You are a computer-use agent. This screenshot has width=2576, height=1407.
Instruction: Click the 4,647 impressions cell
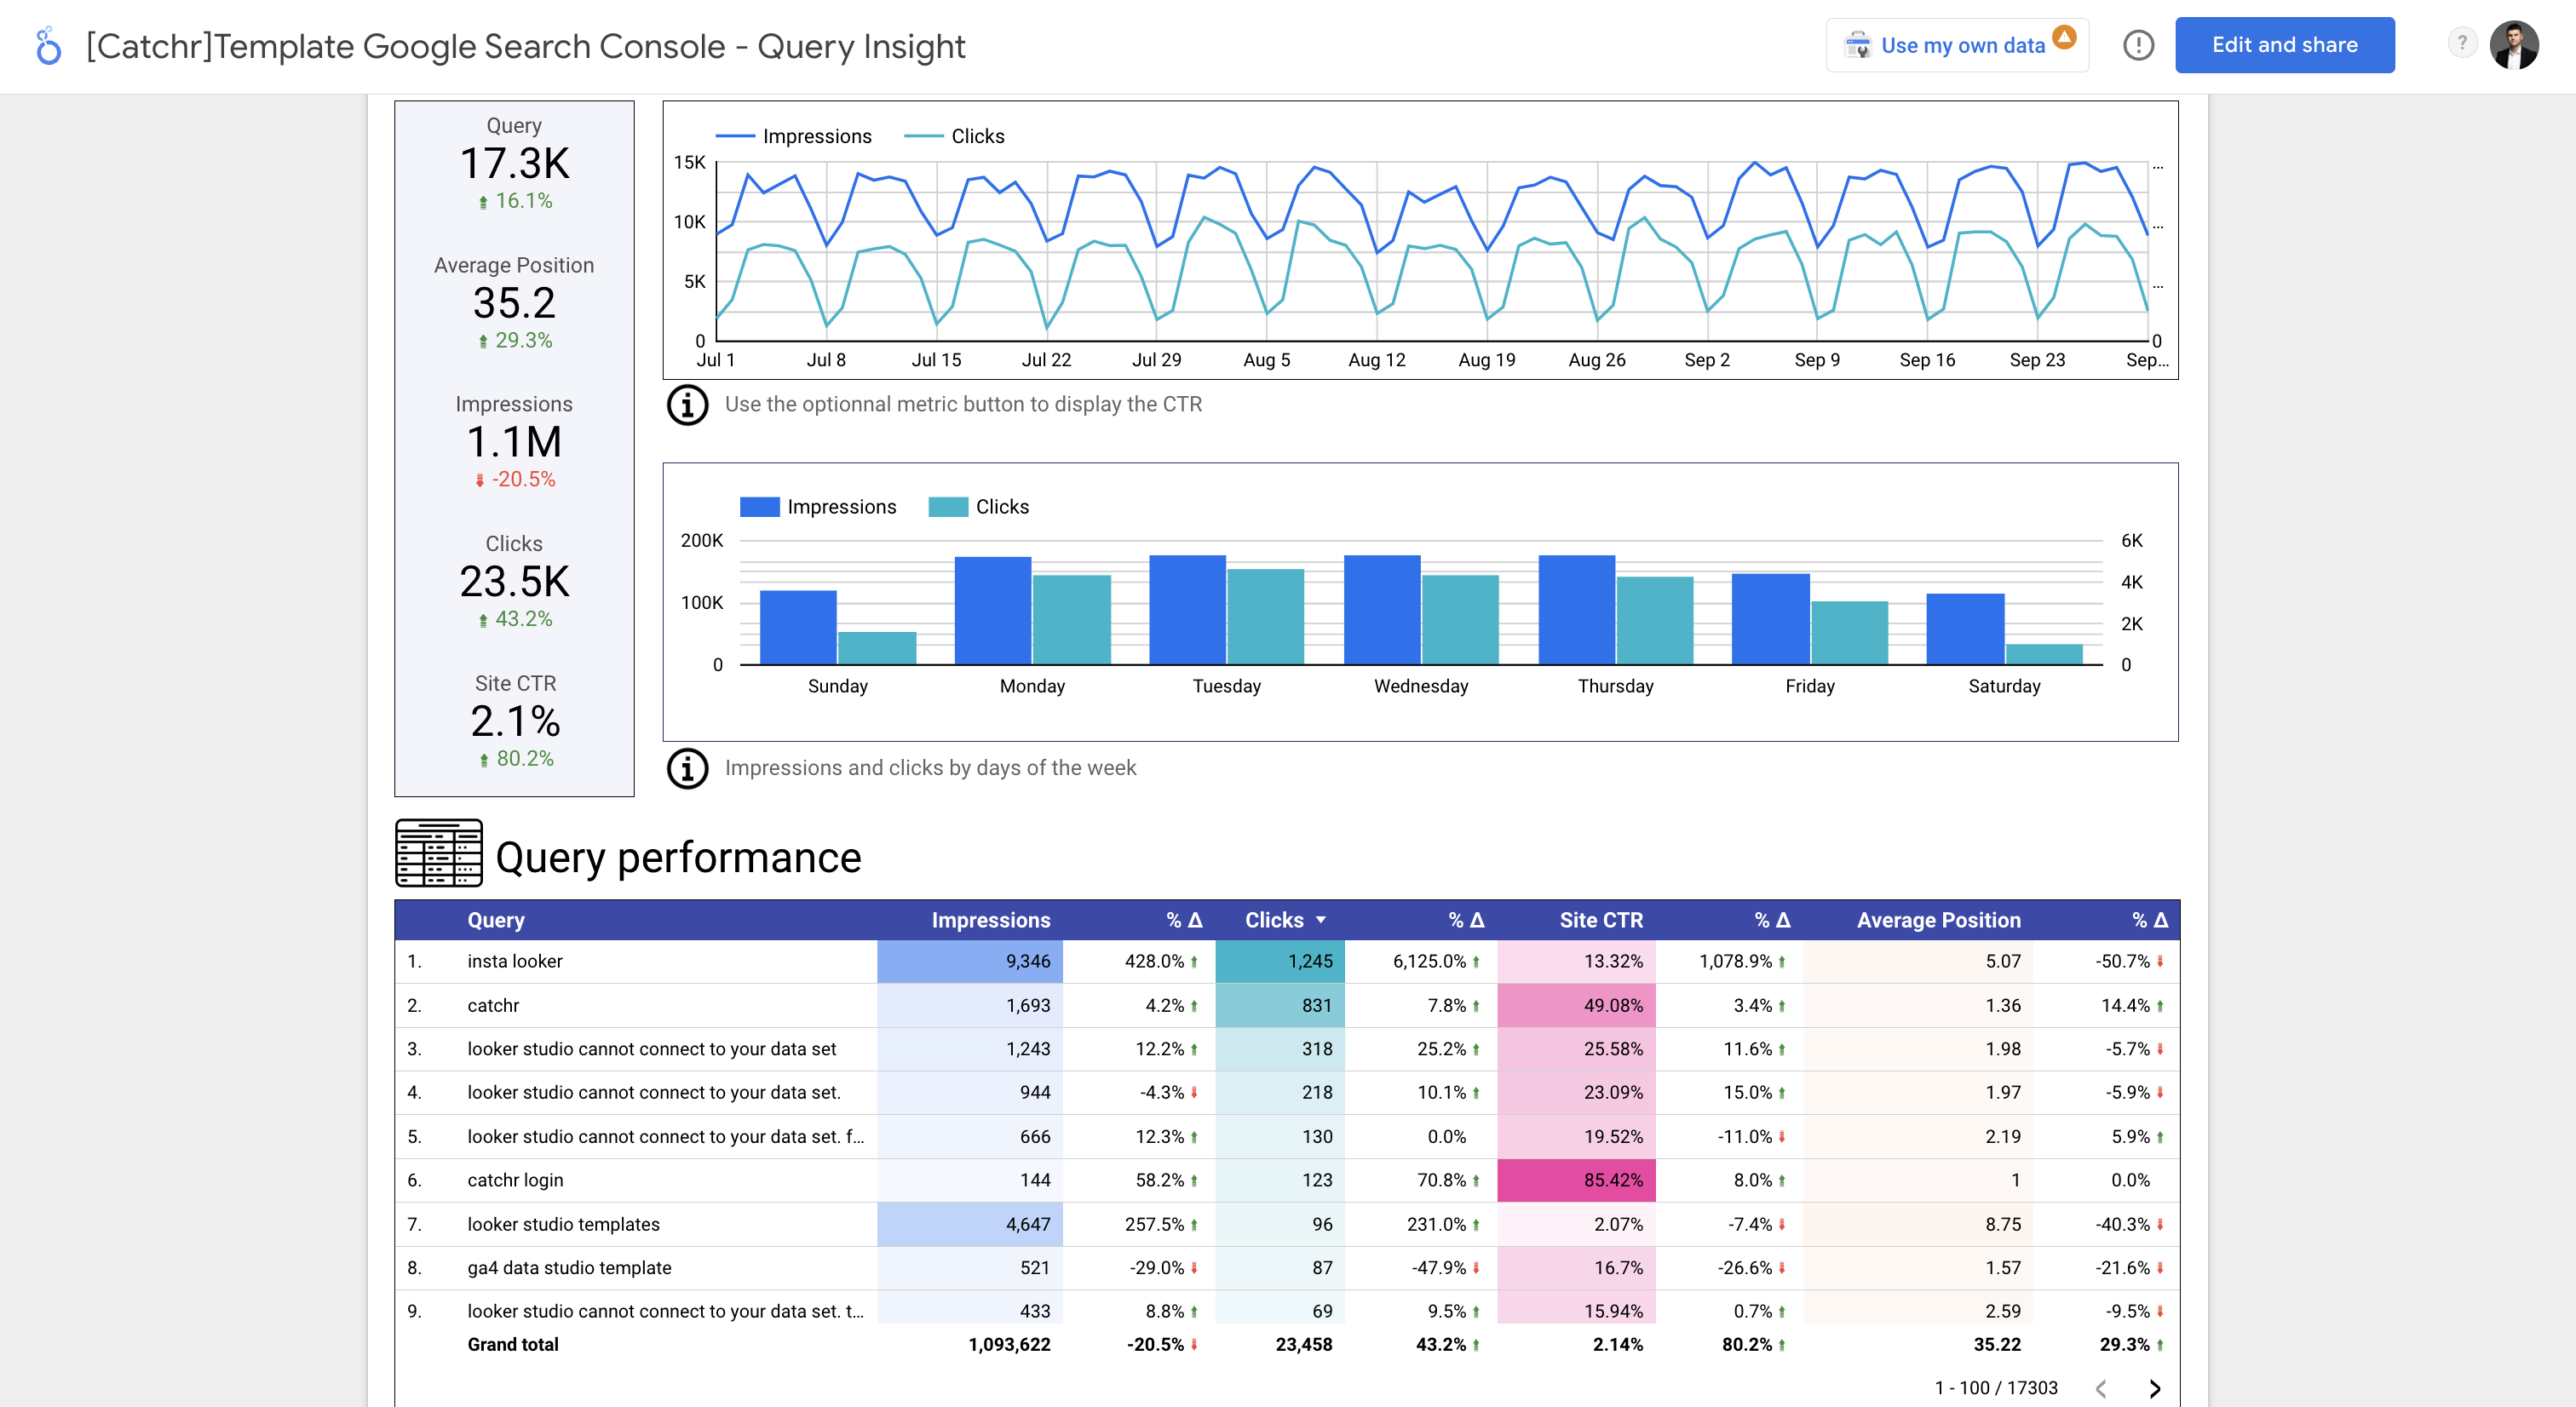coord(970,1224)
